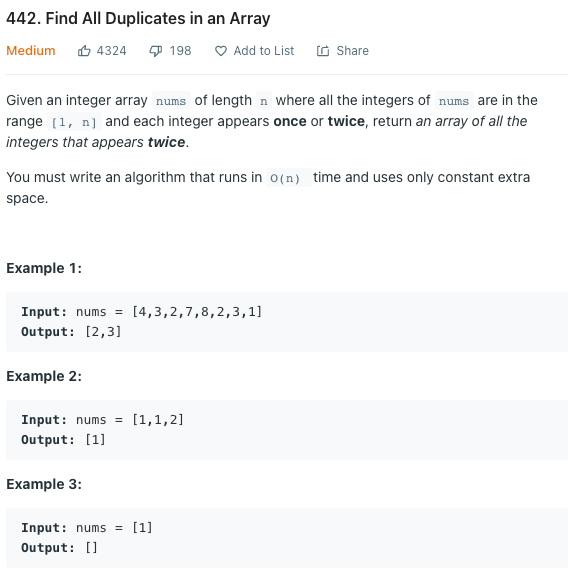
Task: Open the Add to List option
Action: tap(264, 51)
